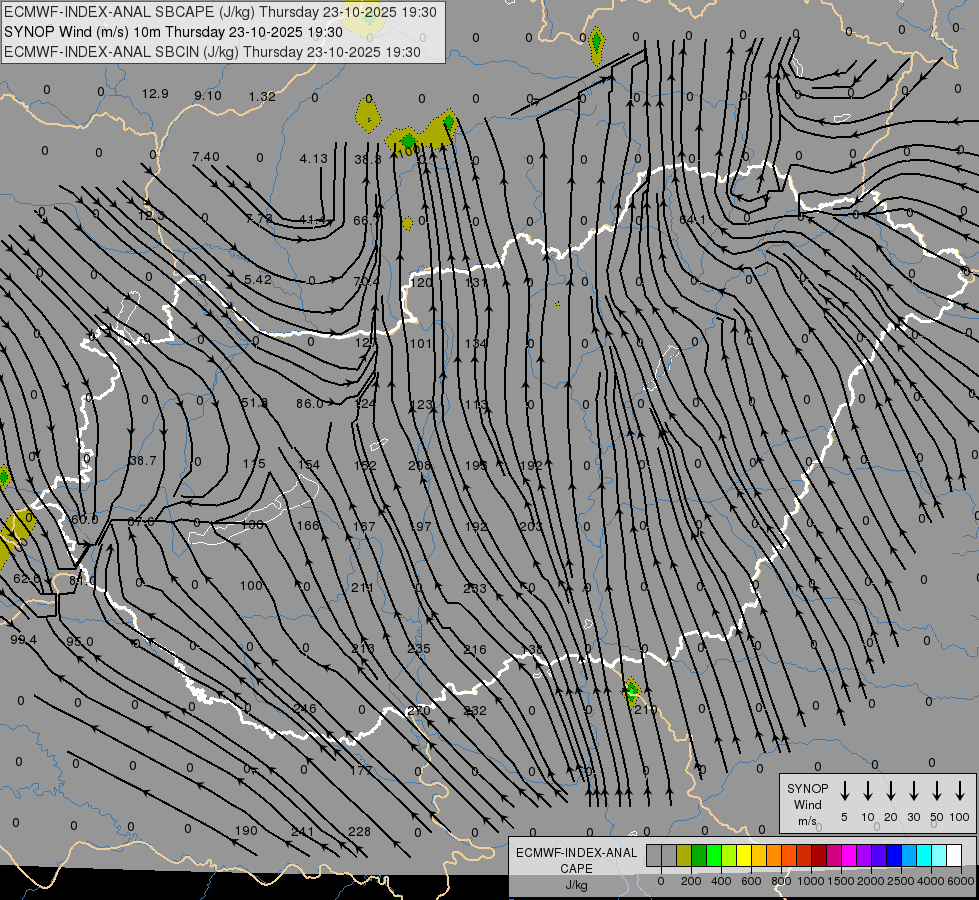
Task: Select the first gray swatch in CAPE legend
Action: click(654, 855)
